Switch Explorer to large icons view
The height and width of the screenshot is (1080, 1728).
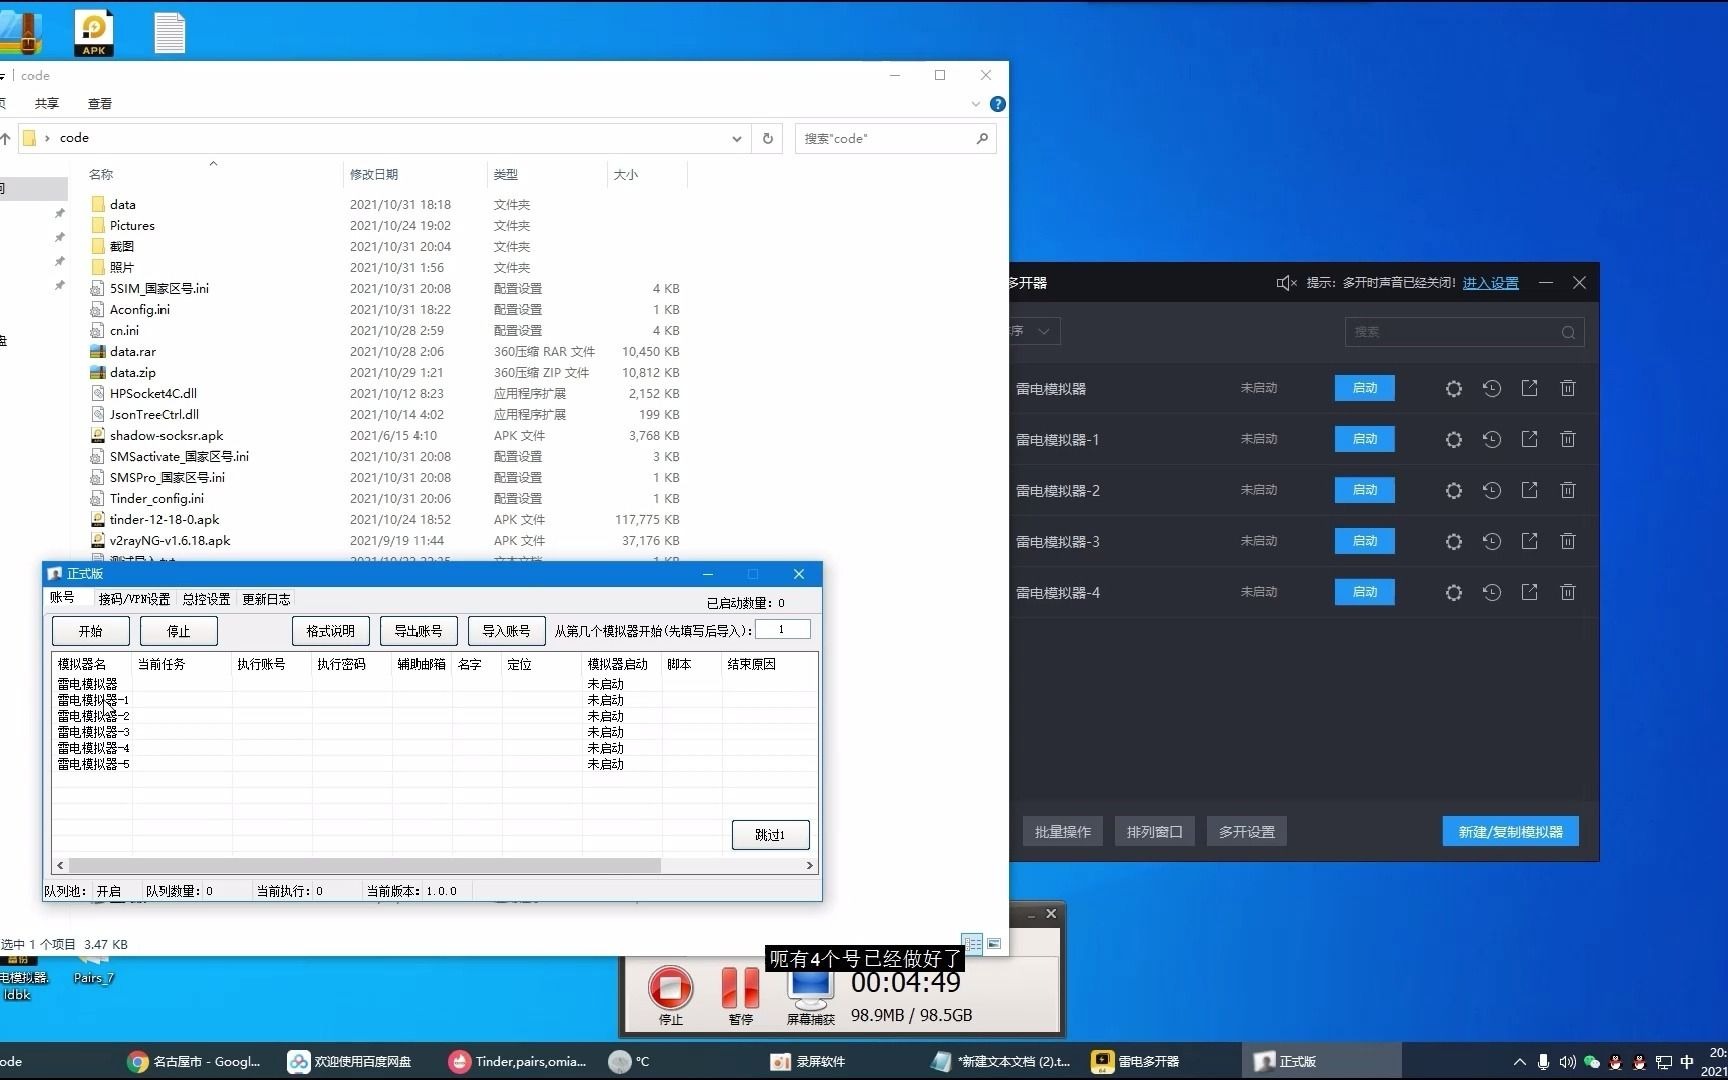click(994, 943)
